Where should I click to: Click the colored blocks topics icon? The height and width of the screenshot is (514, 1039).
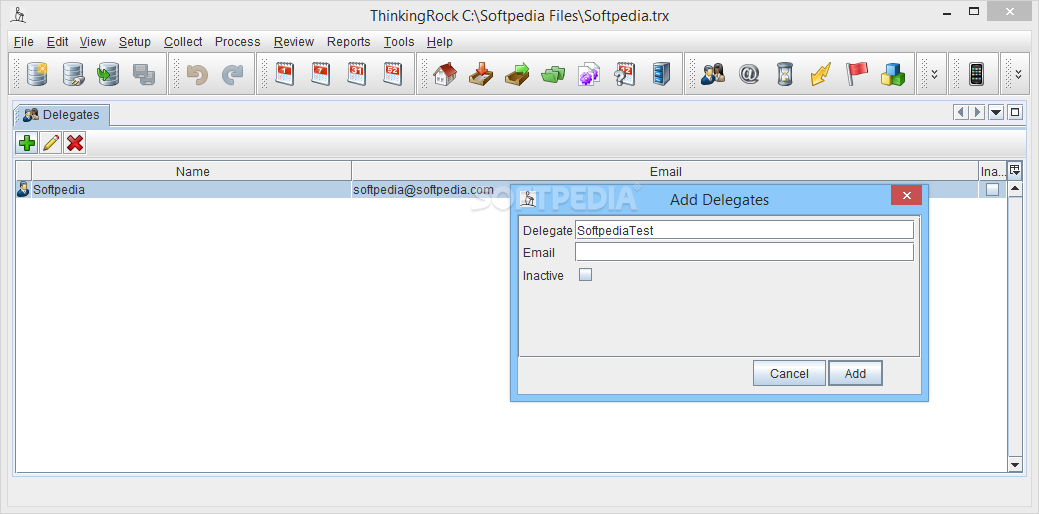893,74
